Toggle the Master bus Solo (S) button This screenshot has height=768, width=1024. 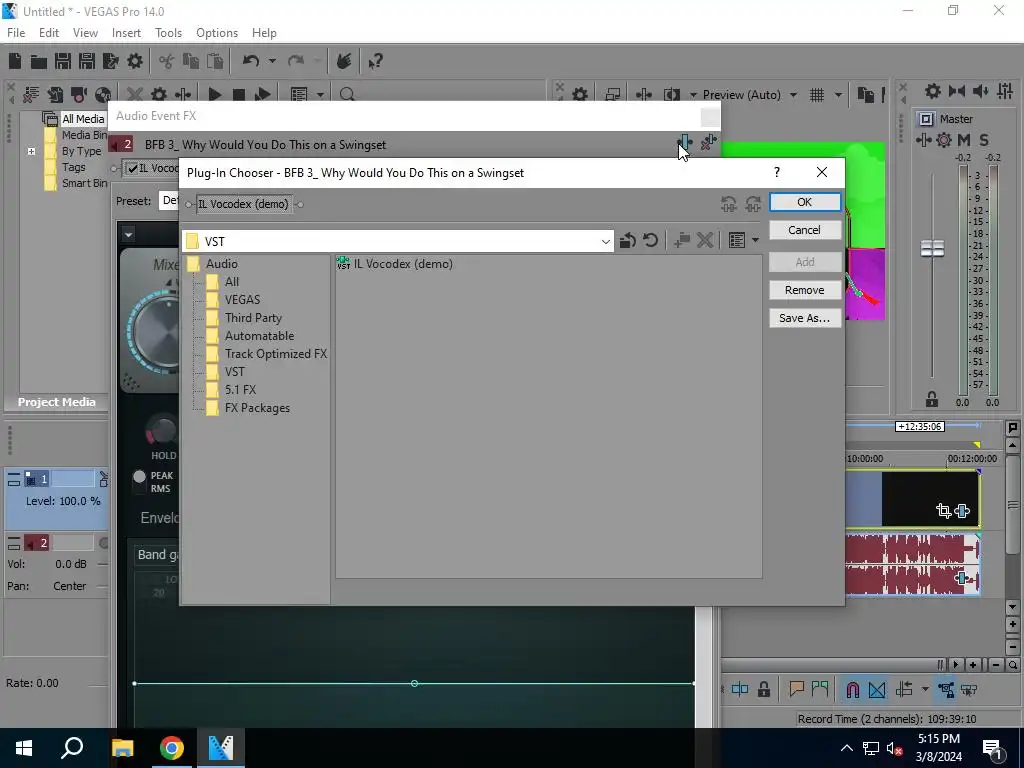[984, 140]
